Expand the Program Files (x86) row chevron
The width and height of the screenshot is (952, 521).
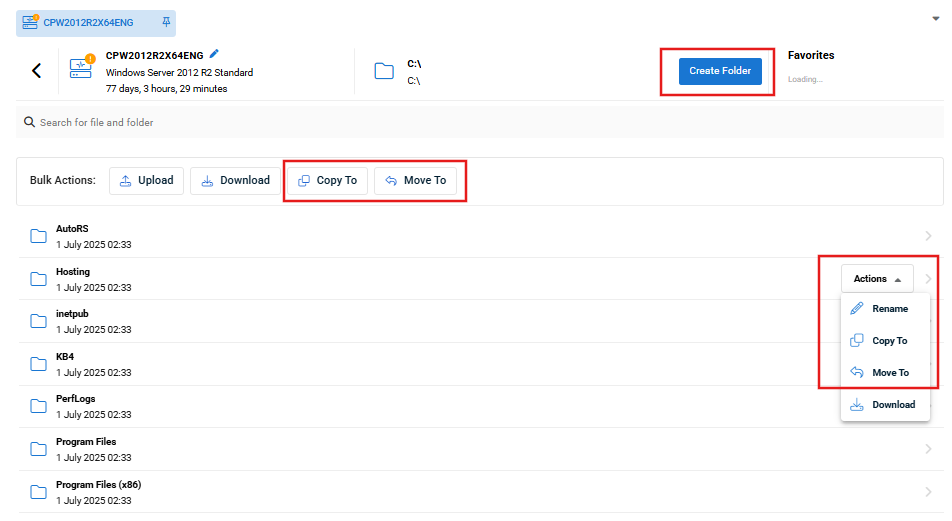tap(928, 492)
